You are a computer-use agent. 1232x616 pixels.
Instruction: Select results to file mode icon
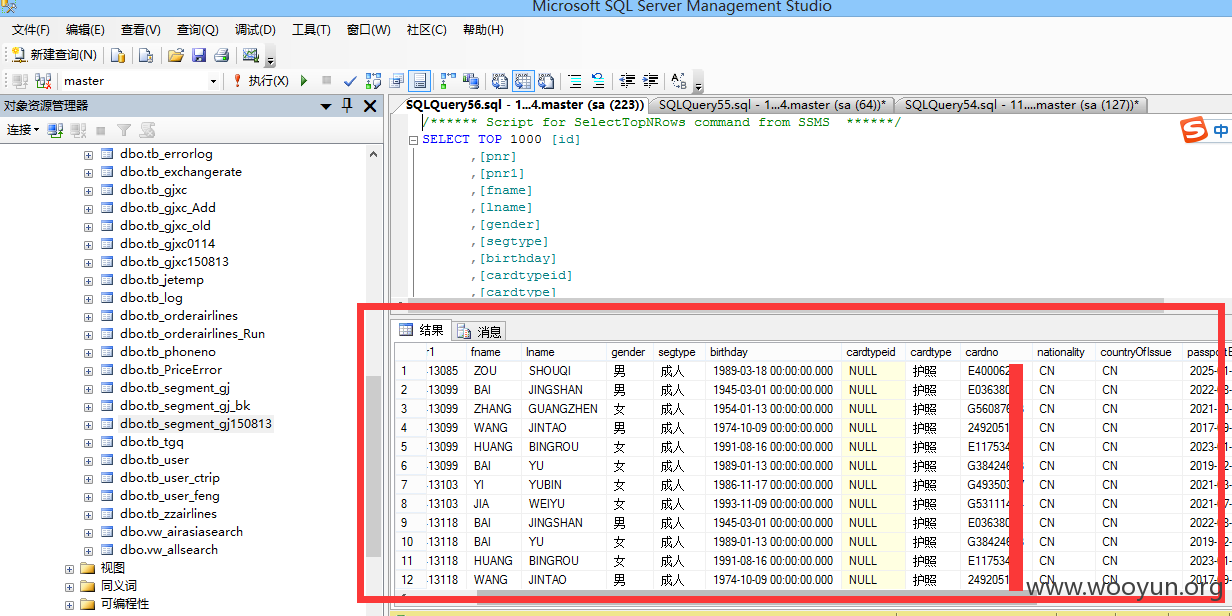tap(546, 81)
